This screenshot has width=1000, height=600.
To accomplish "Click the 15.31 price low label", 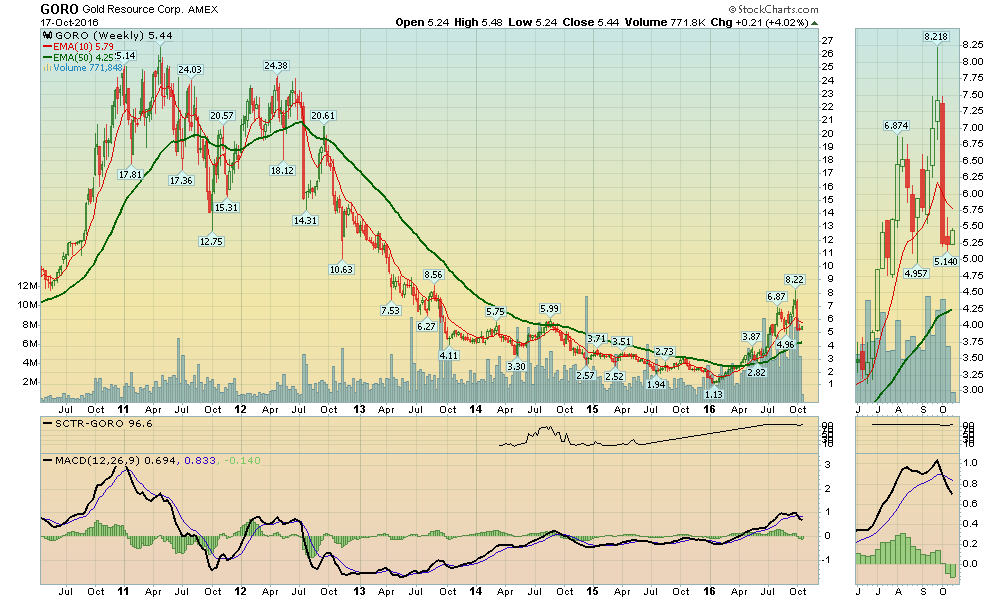I will point(226,208).
